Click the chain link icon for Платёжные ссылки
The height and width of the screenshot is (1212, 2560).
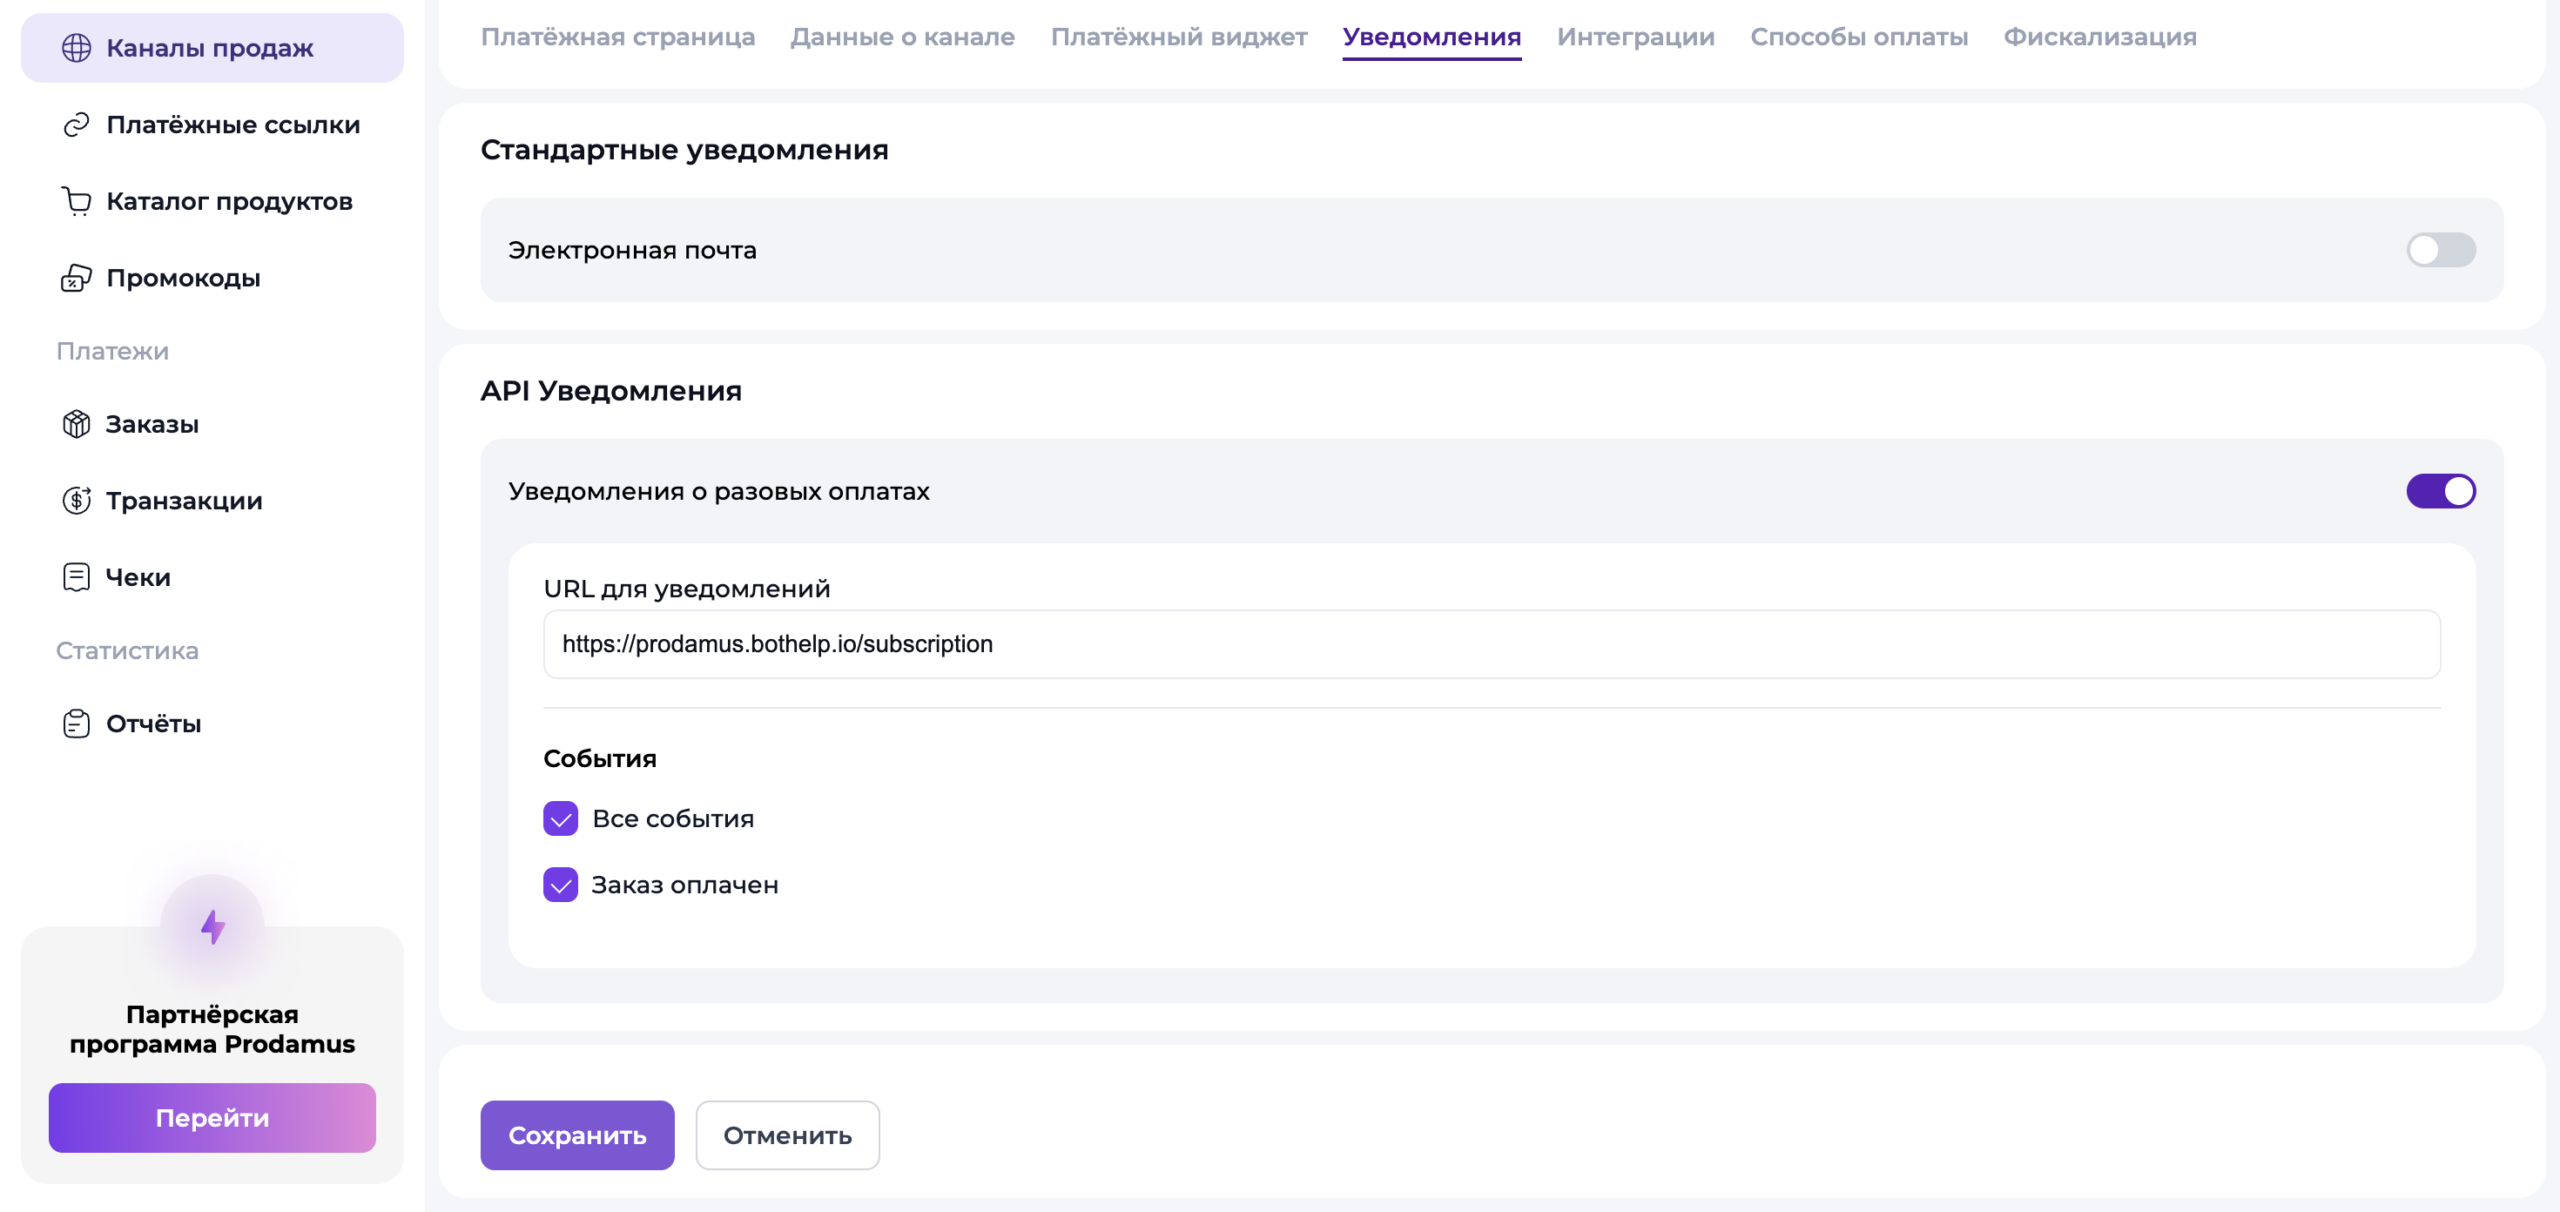[x=76, y=125]
